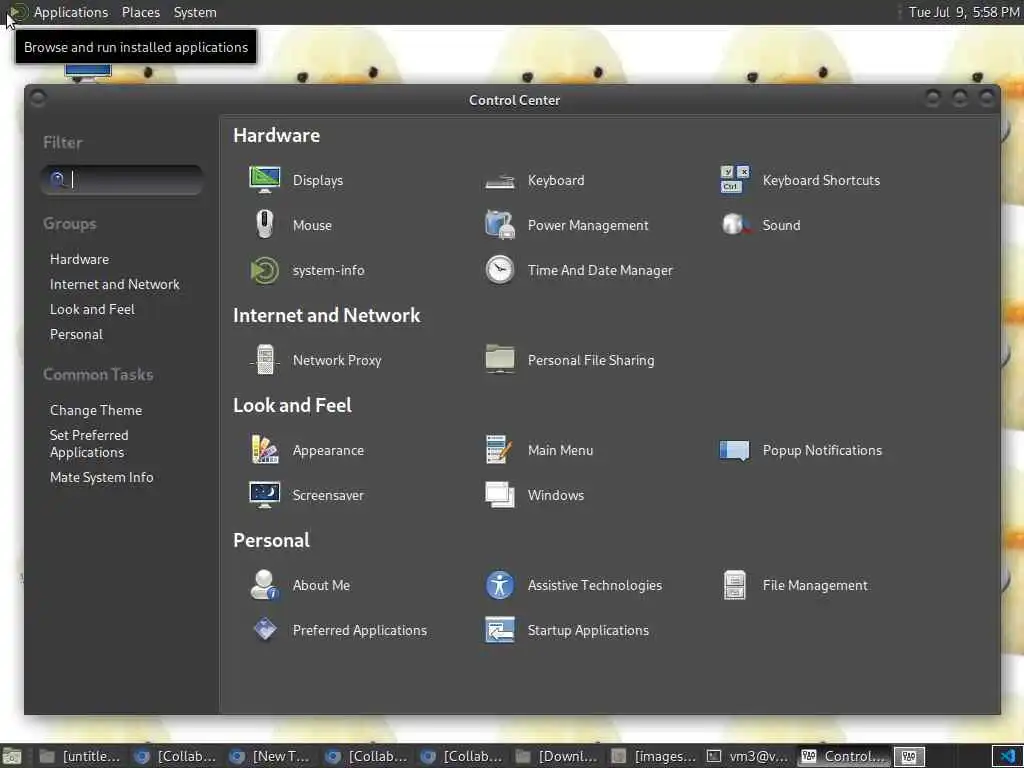Screen dimensions: 1024x768
Task: Open the Network Proxy icon
Action: [x=264, y=360]
